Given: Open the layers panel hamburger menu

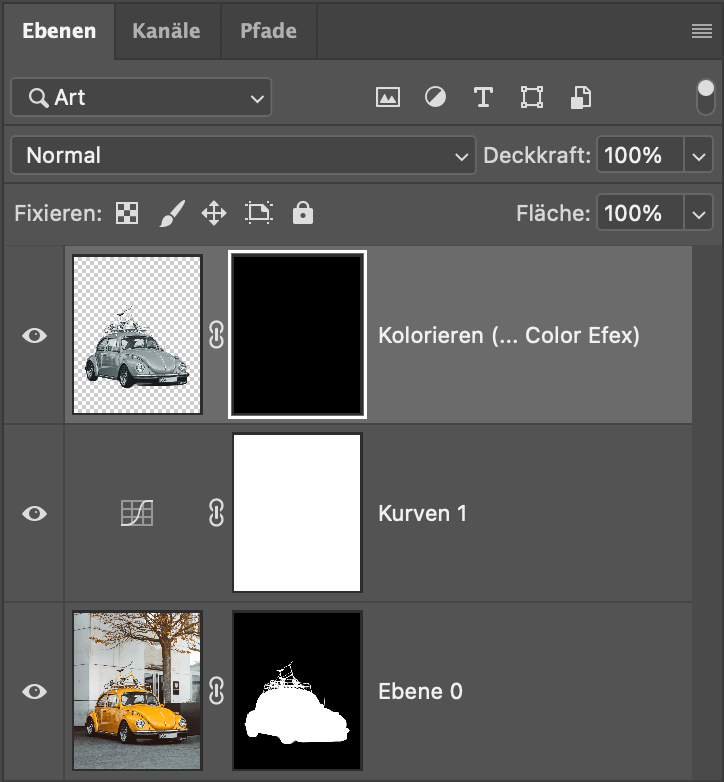Looking at the screenshot, I should point(702,31).
